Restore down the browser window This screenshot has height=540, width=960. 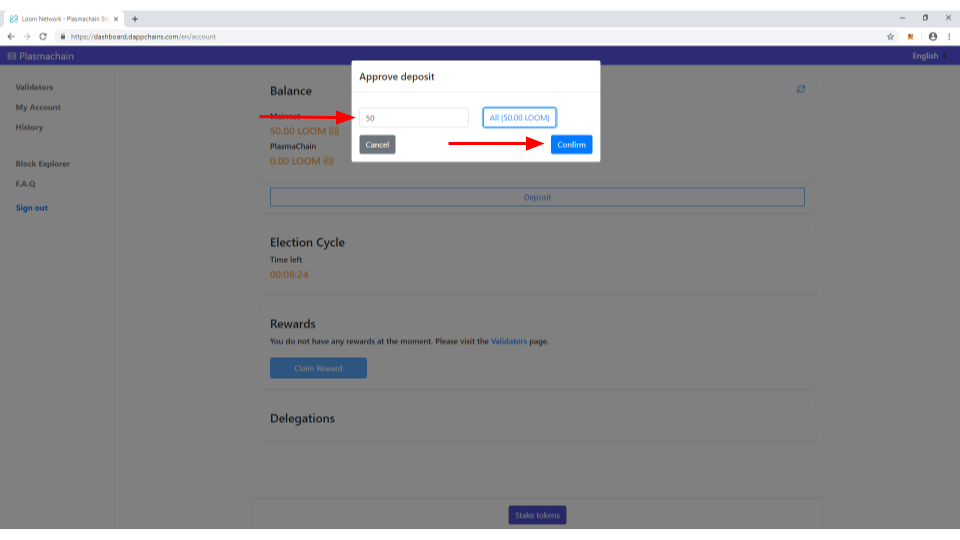tap(925, 18)
